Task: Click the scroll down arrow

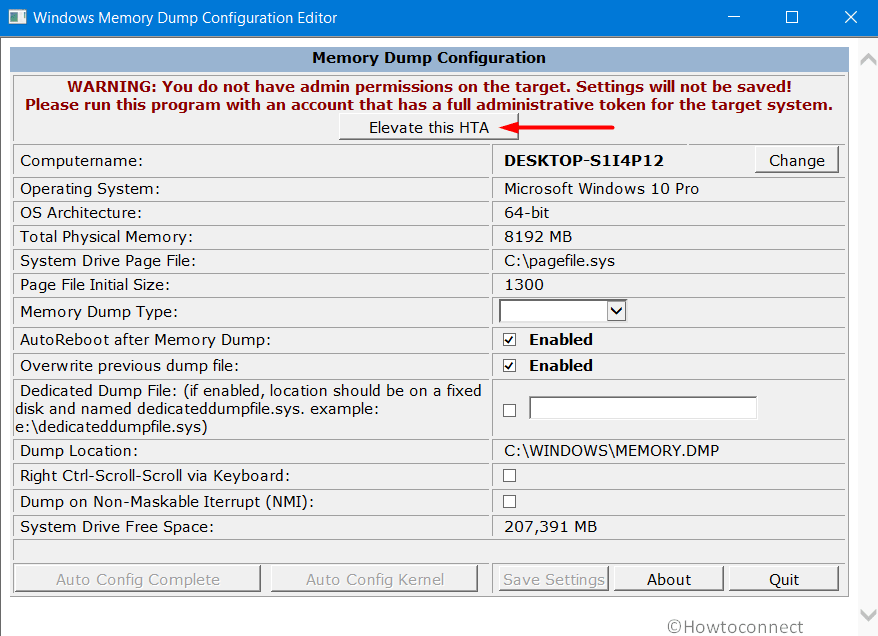Action: tap(868, 615)
